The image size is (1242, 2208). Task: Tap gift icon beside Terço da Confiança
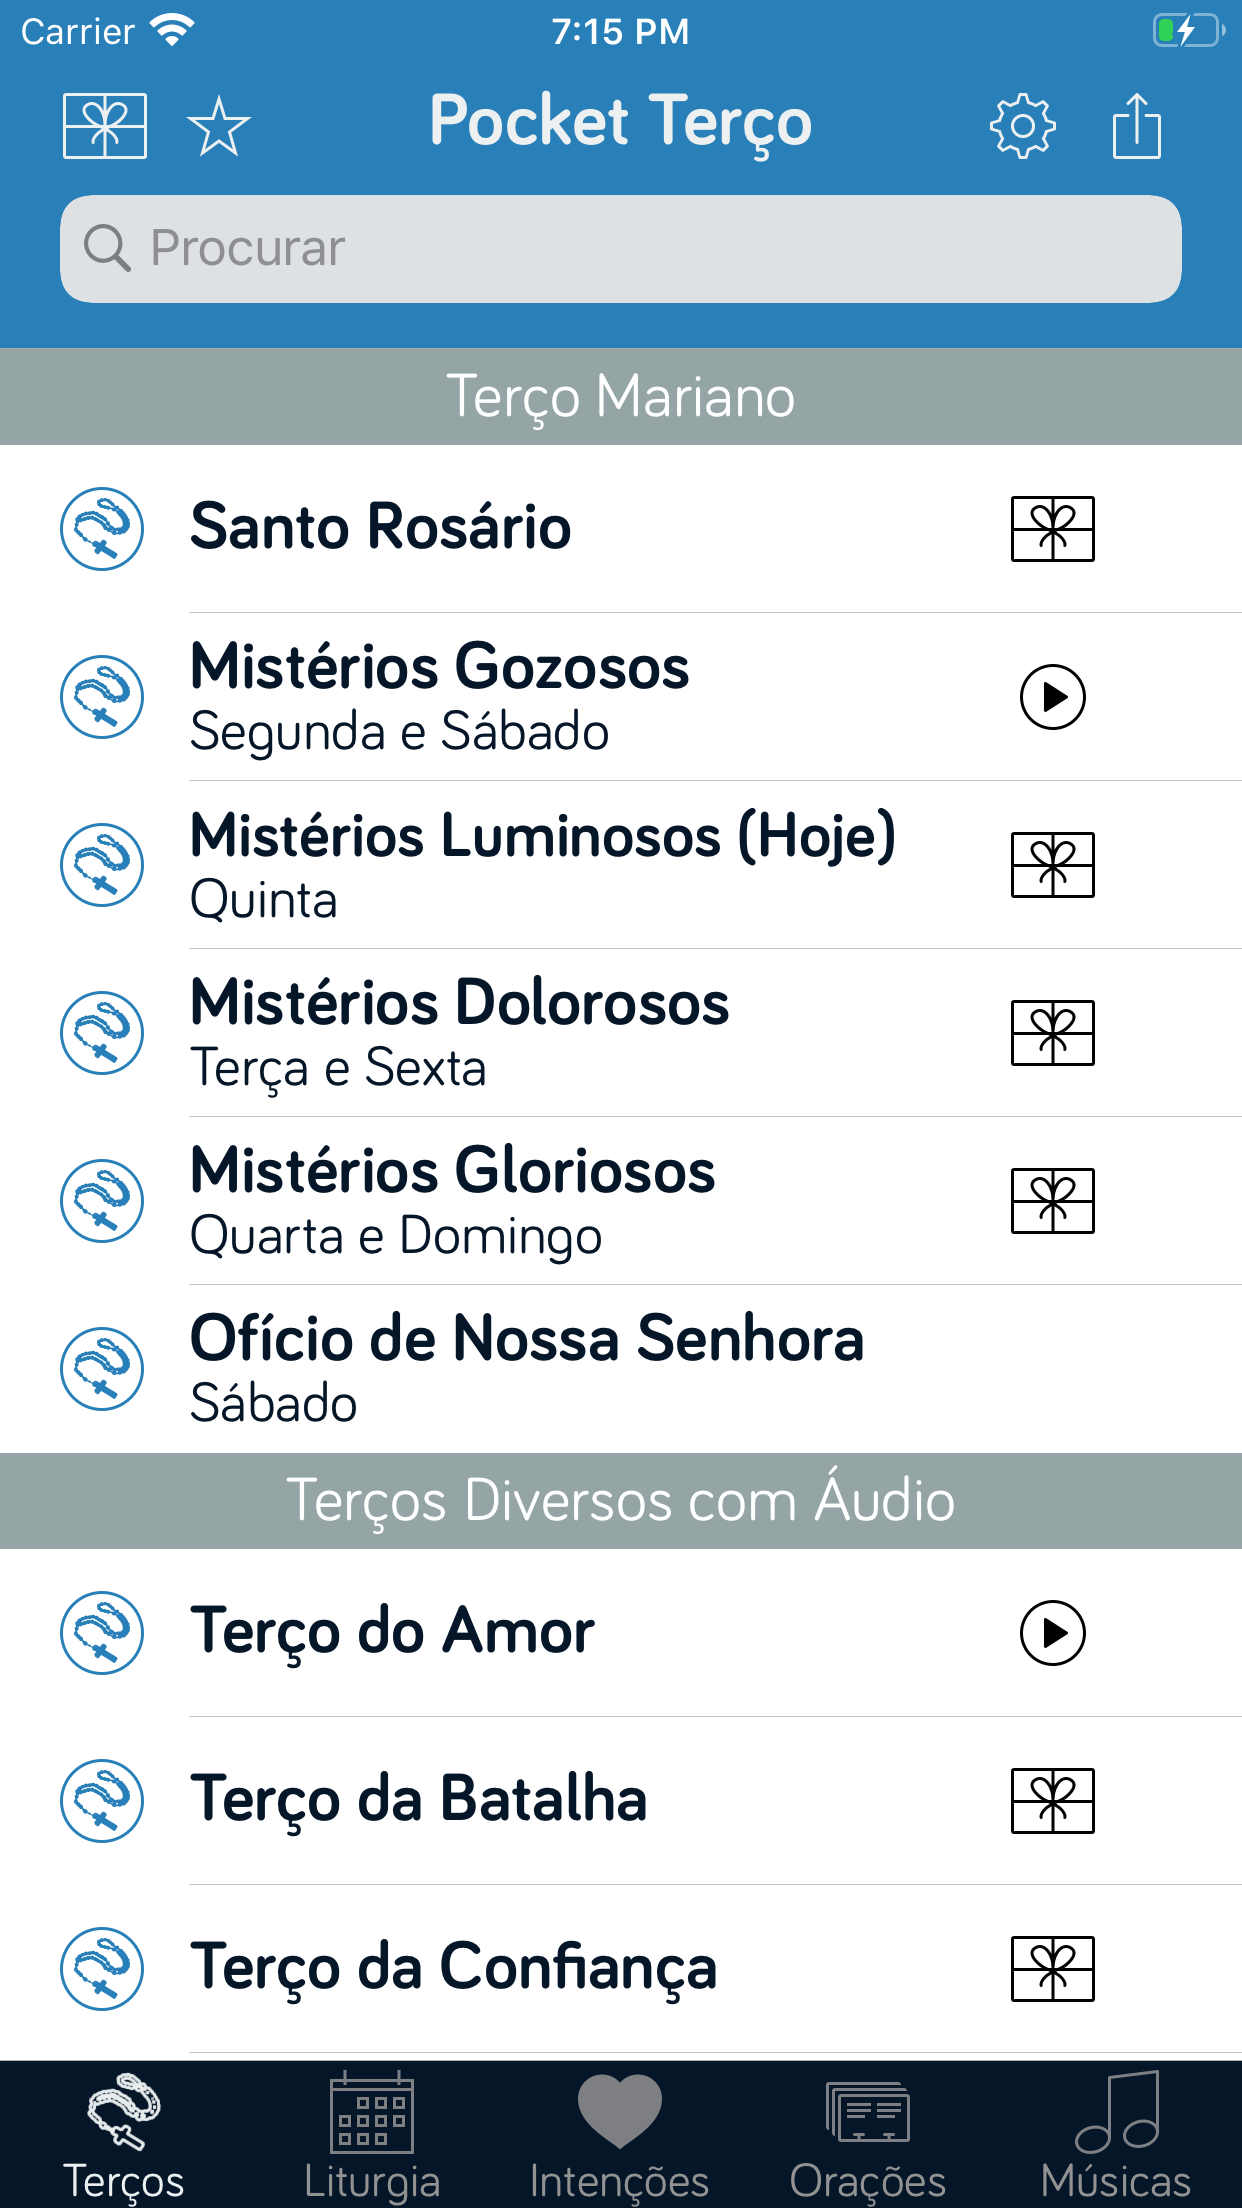click(x=1053, y=1969)
